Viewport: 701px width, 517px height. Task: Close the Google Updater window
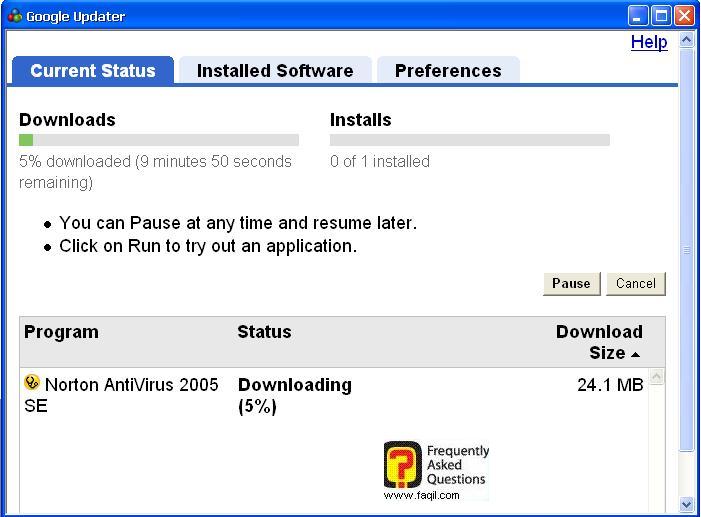tap(684, 16)
